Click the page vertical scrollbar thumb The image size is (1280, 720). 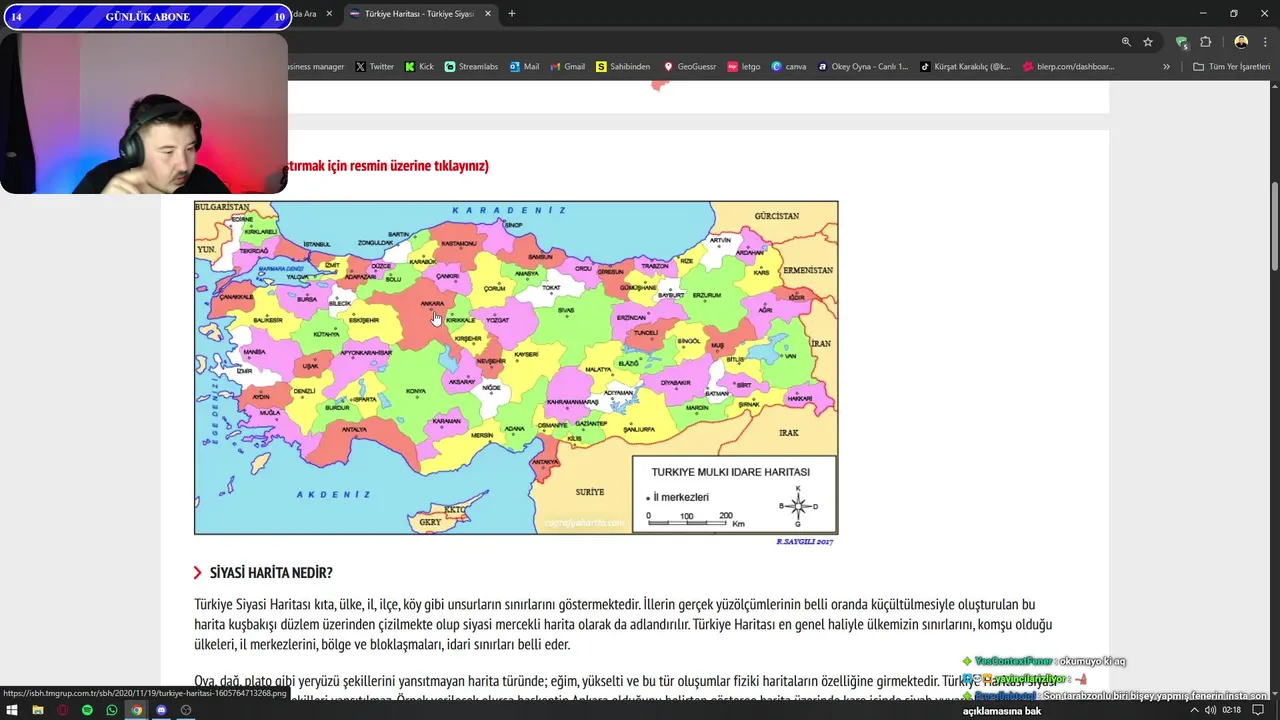(1274, 227)
